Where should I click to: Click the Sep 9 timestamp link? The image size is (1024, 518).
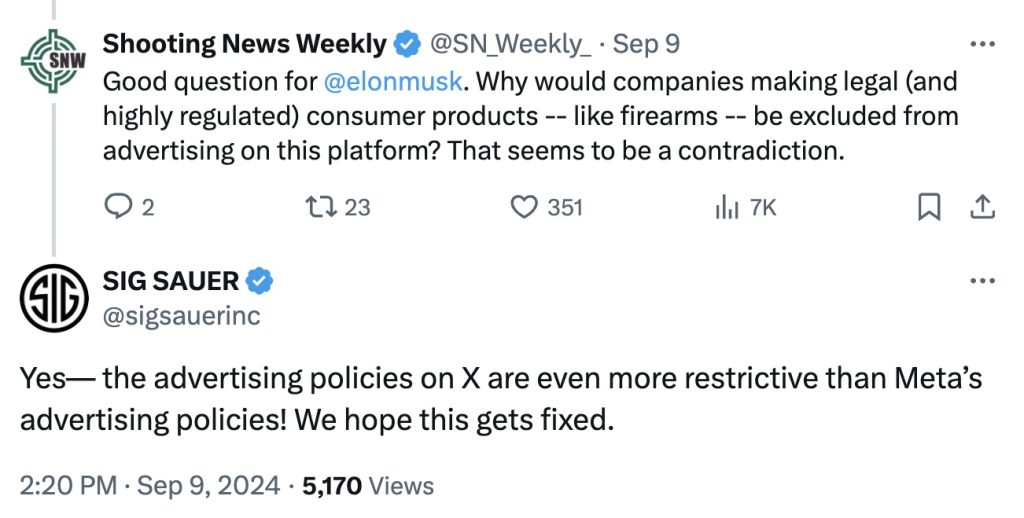[x=646, y=44]
